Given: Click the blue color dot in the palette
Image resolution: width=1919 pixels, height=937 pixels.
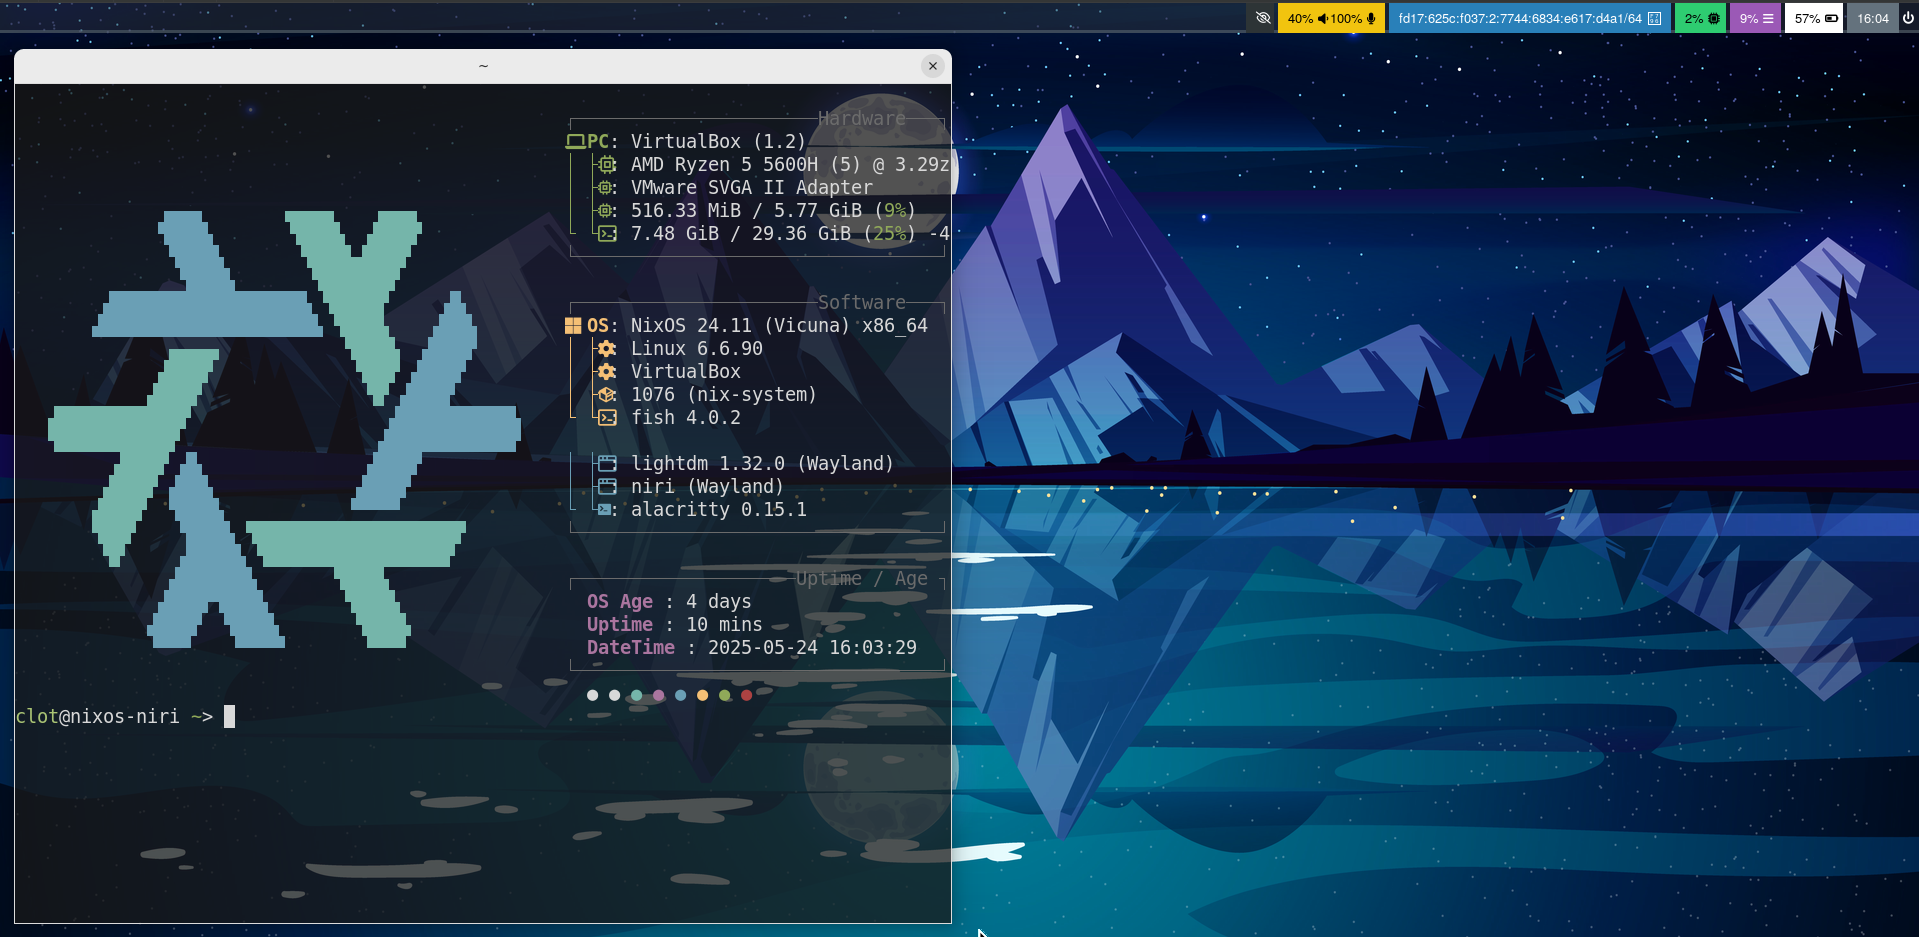Looking at the screenshot, I should pos(681,695).
